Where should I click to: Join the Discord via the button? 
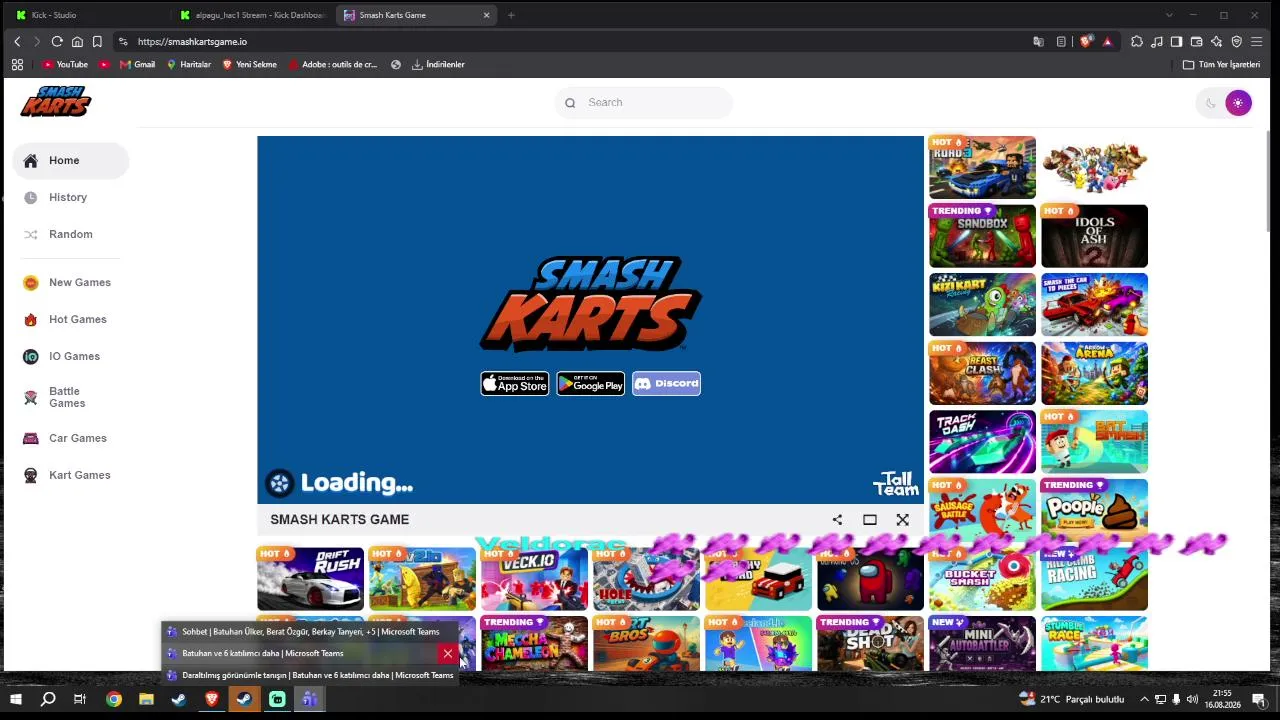coord(667,384)
